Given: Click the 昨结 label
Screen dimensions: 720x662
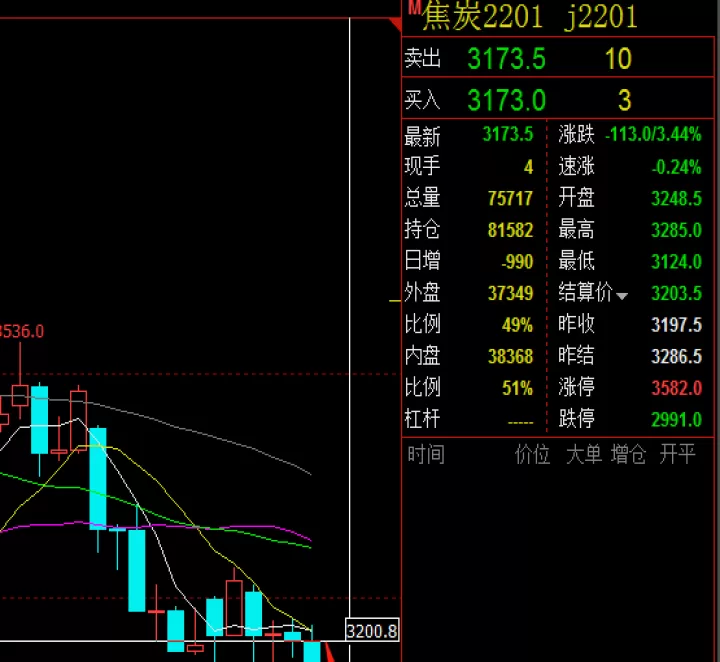Looking at the screenshot, I should pyautogui.click(x=576, y=356).
